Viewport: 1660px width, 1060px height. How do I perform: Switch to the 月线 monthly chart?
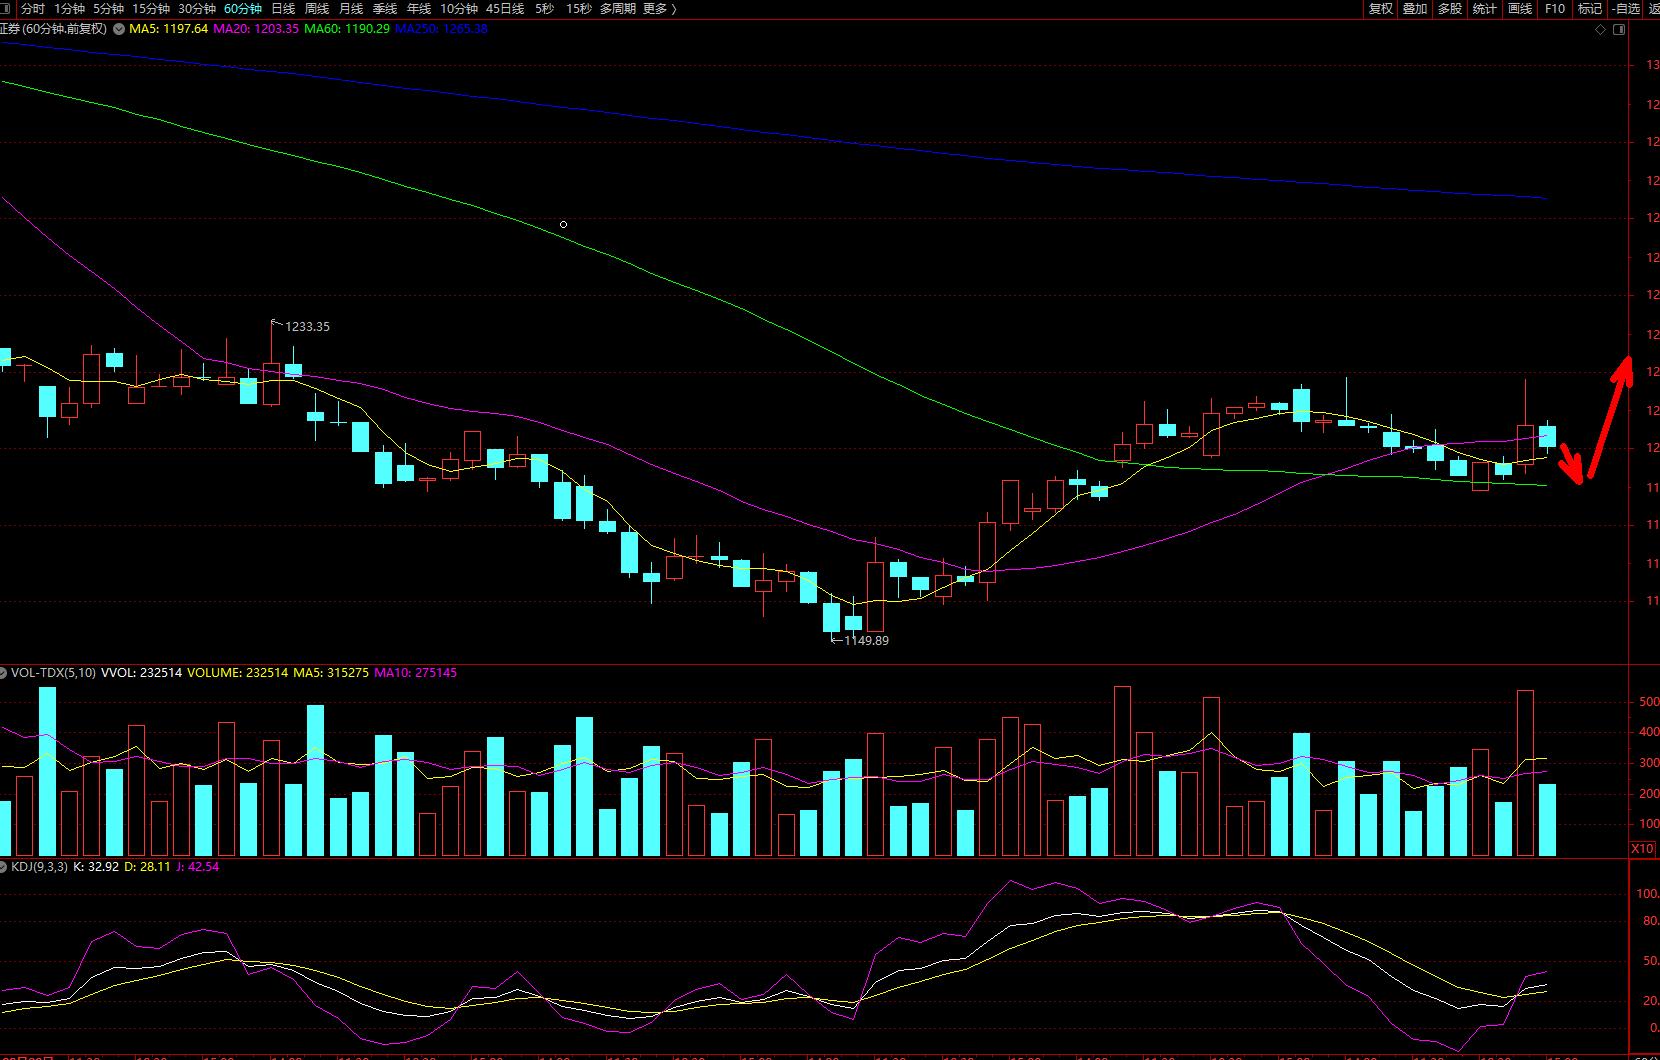tap(351, 9)
